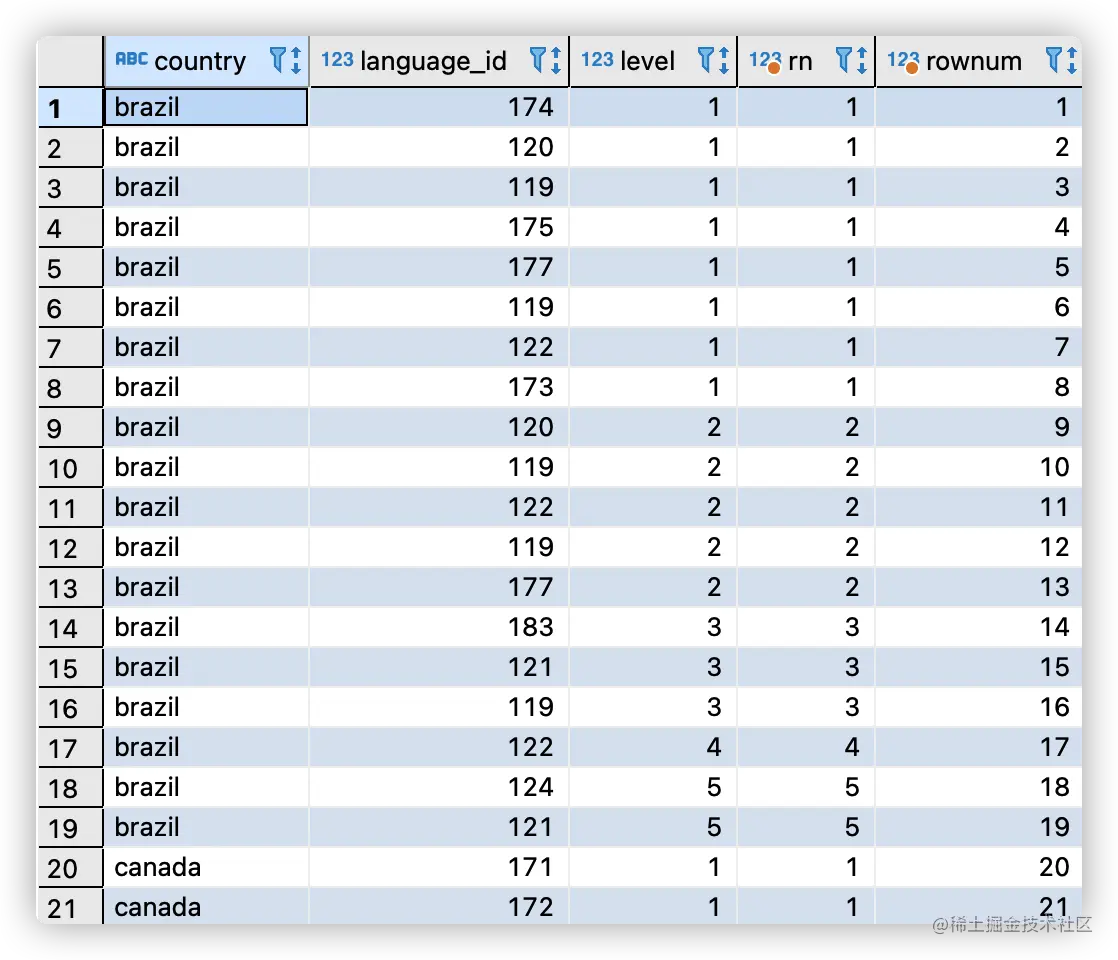1118x960 pixels.
Task: Select the rownum column header label
Action: coord(974,61)
